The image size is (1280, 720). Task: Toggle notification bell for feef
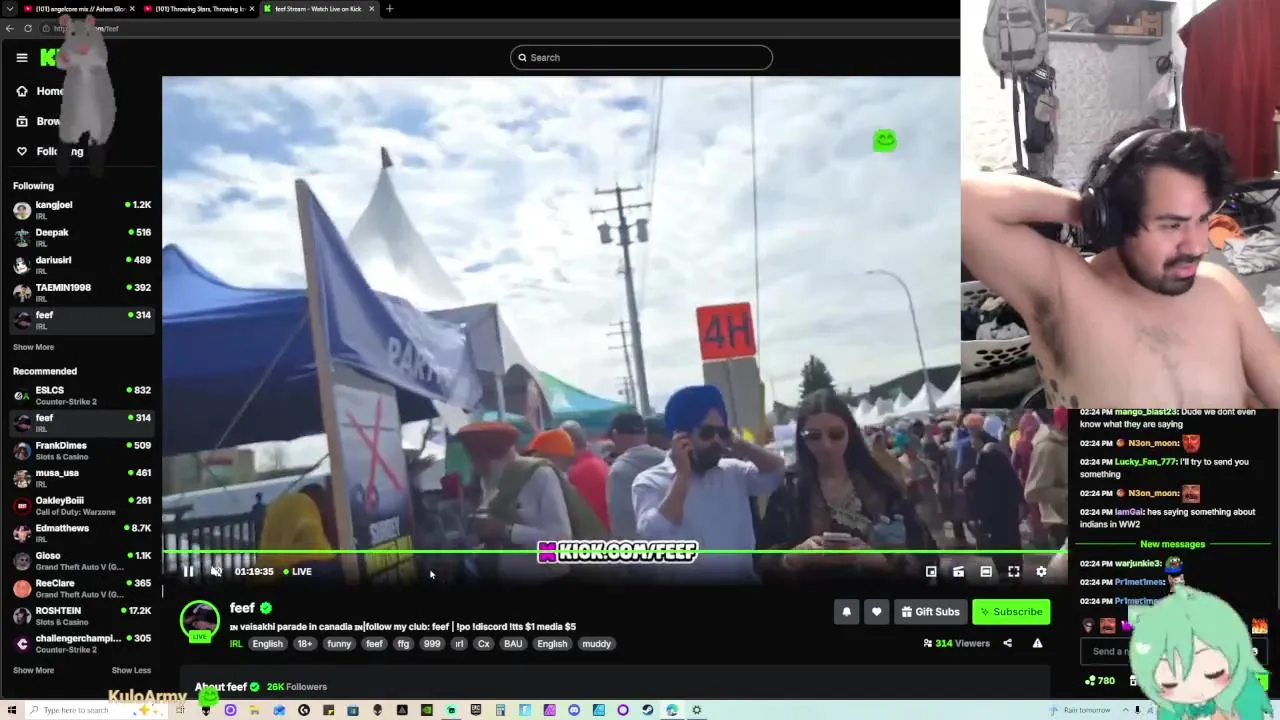846,612
